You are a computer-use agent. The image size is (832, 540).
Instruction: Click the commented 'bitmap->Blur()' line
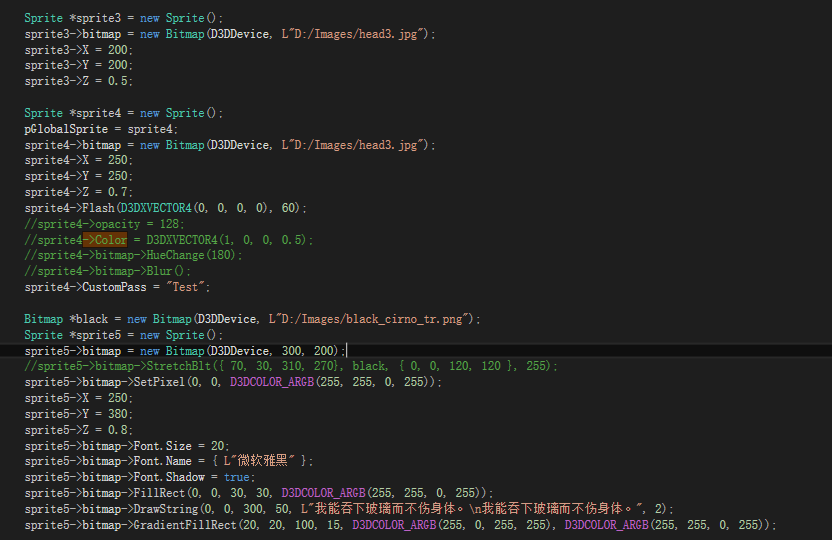pos(107,271)
